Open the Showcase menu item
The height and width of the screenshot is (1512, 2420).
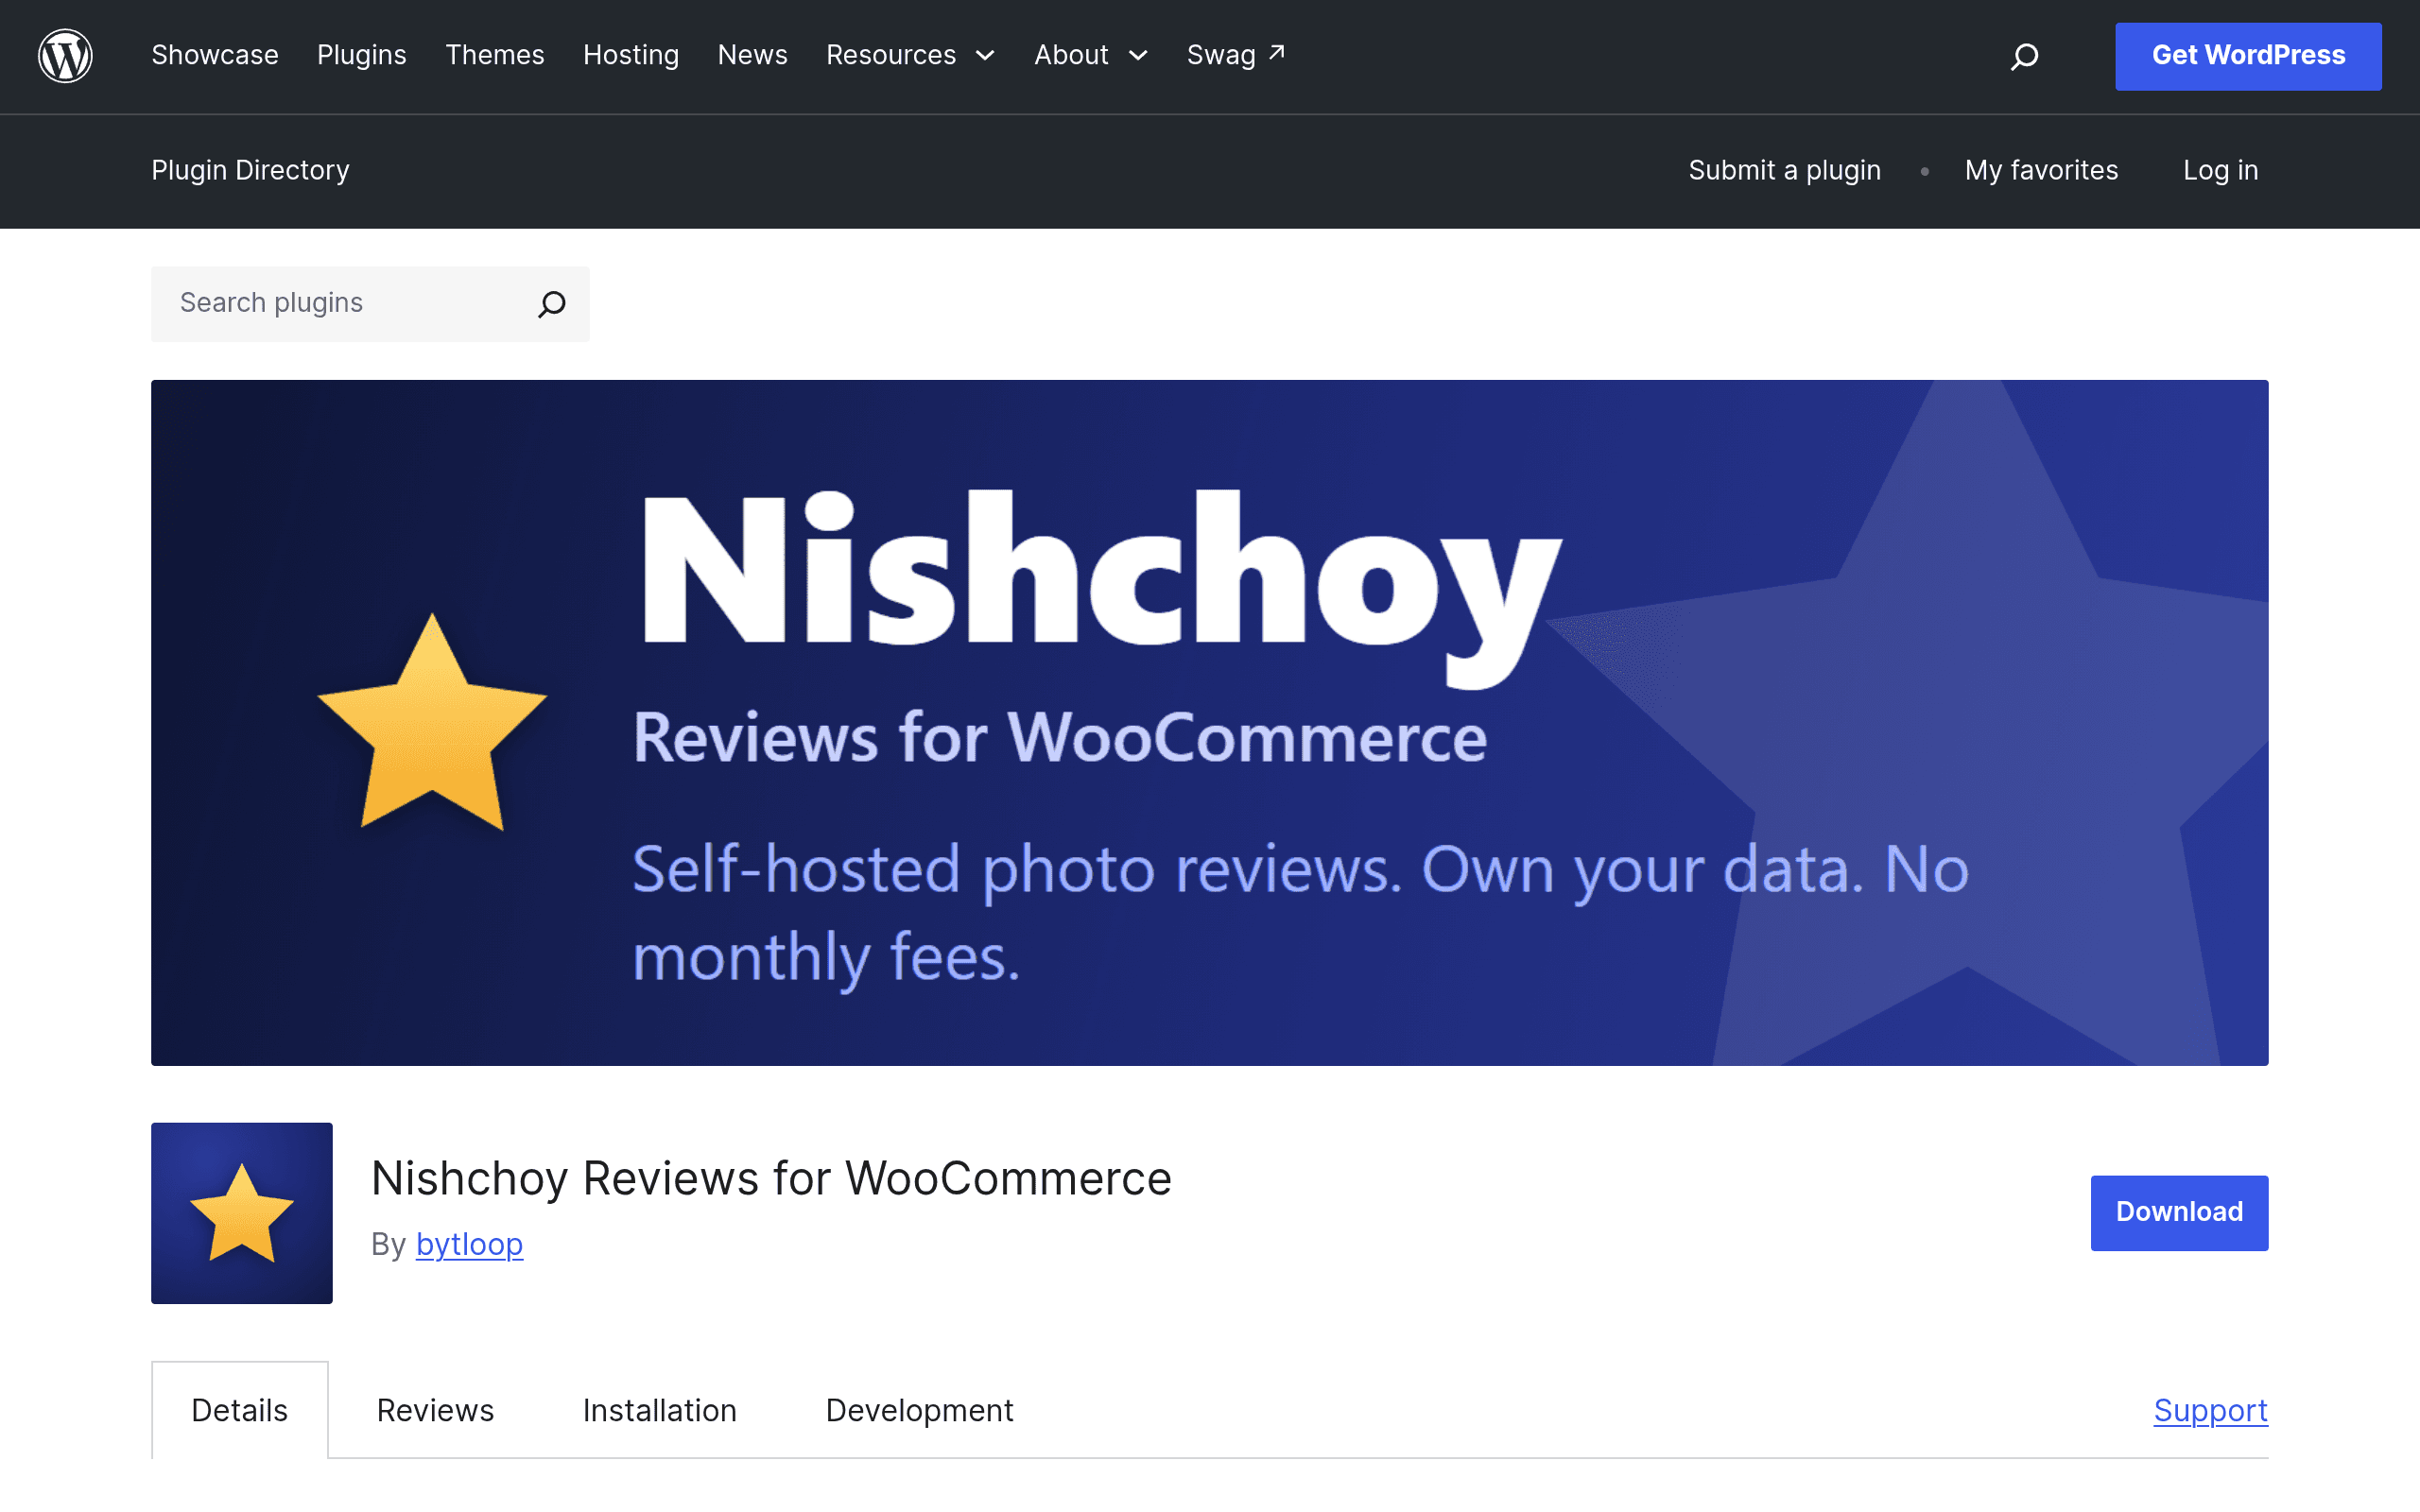point(215,55)
